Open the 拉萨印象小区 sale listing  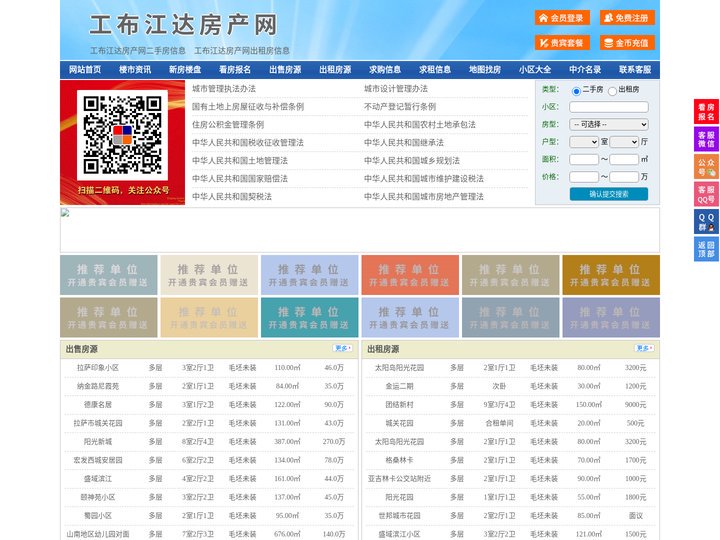tap(98, 368)
